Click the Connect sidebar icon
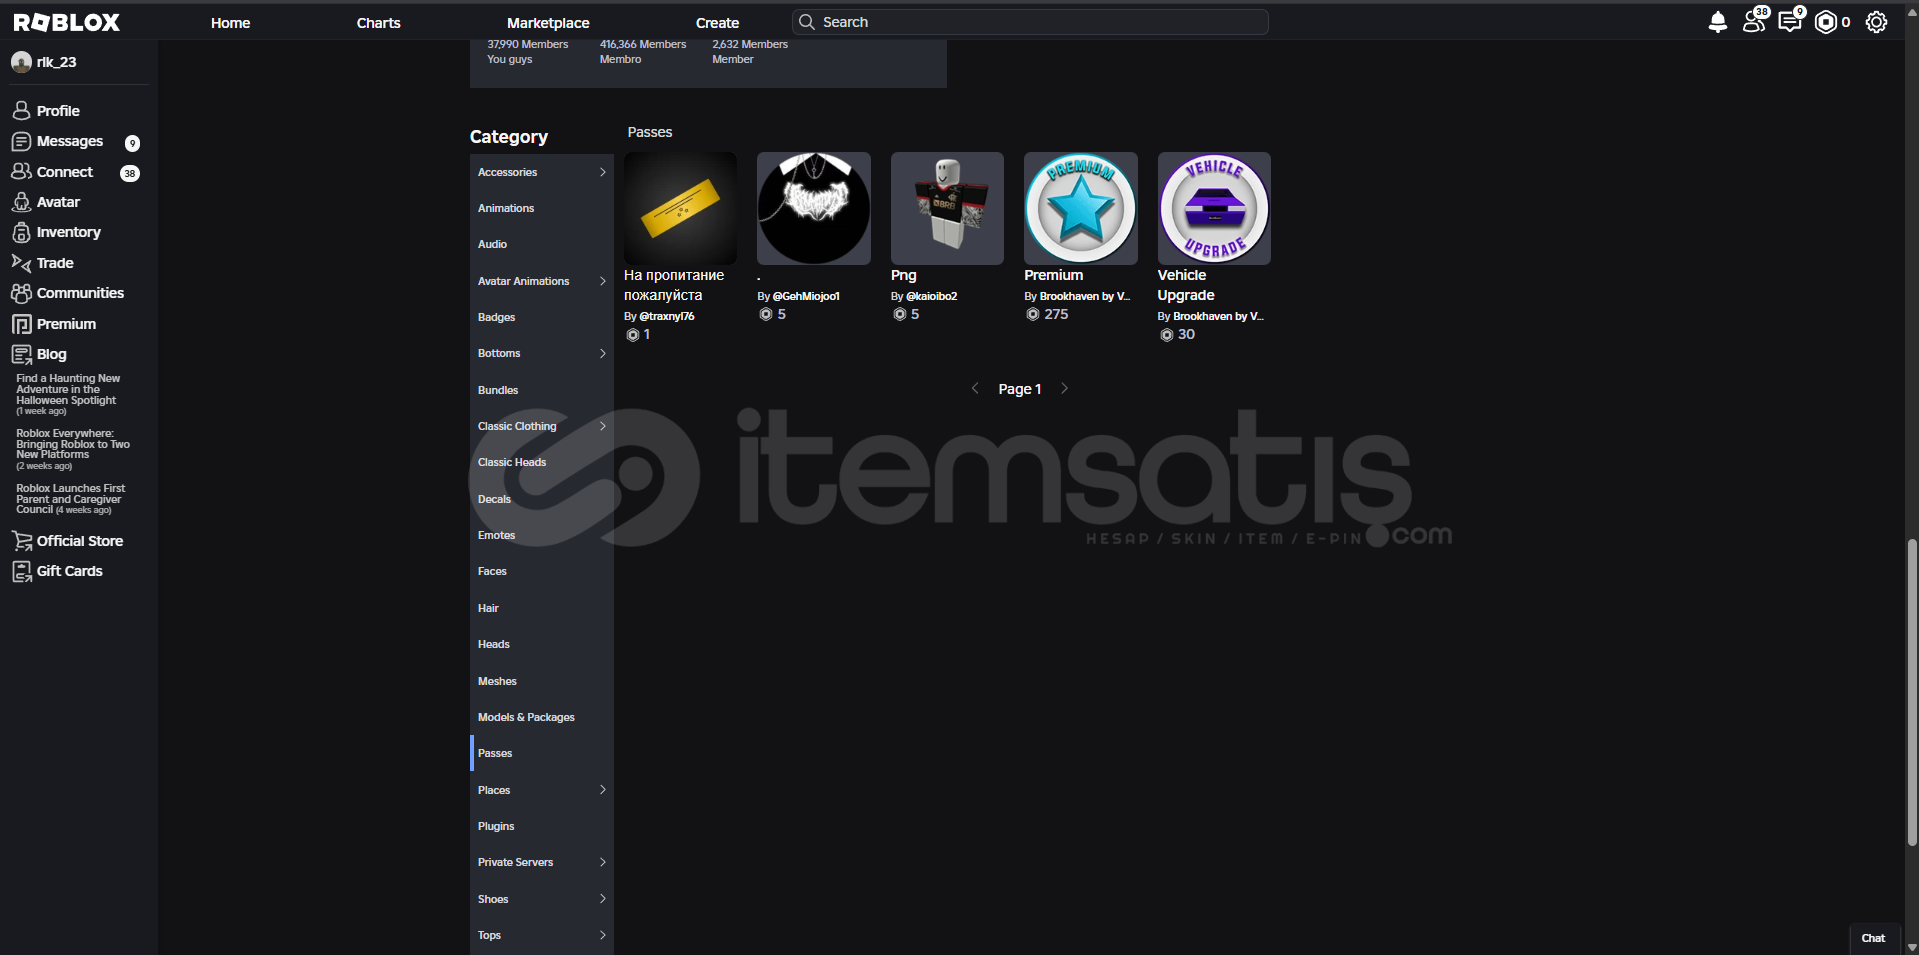Viewport: 1919px width, 955px height. tap(21, 172)
